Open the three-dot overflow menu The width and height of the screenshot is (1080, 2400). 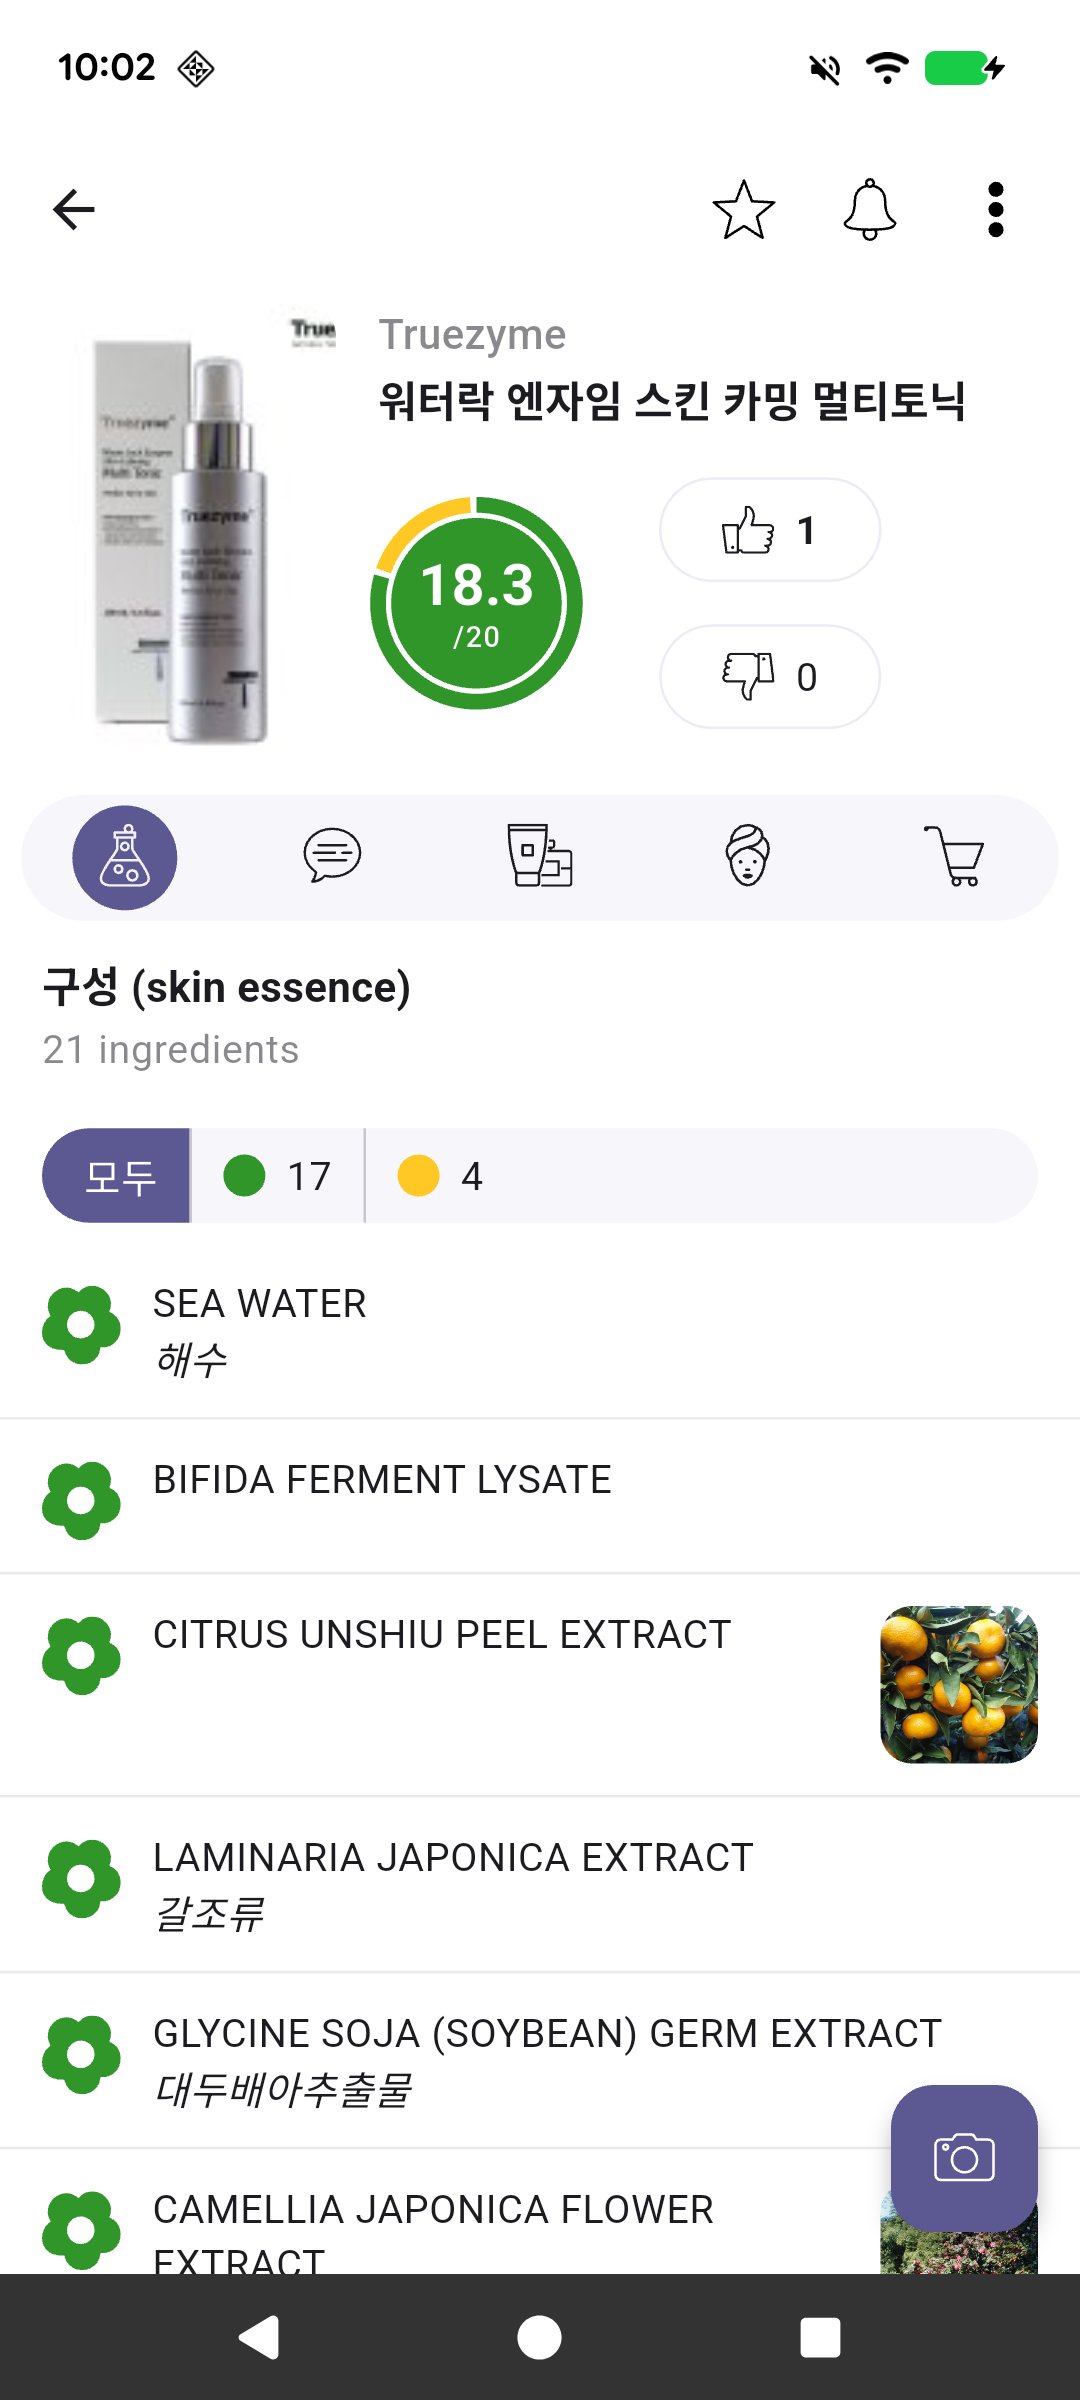(x=995, y=210)
